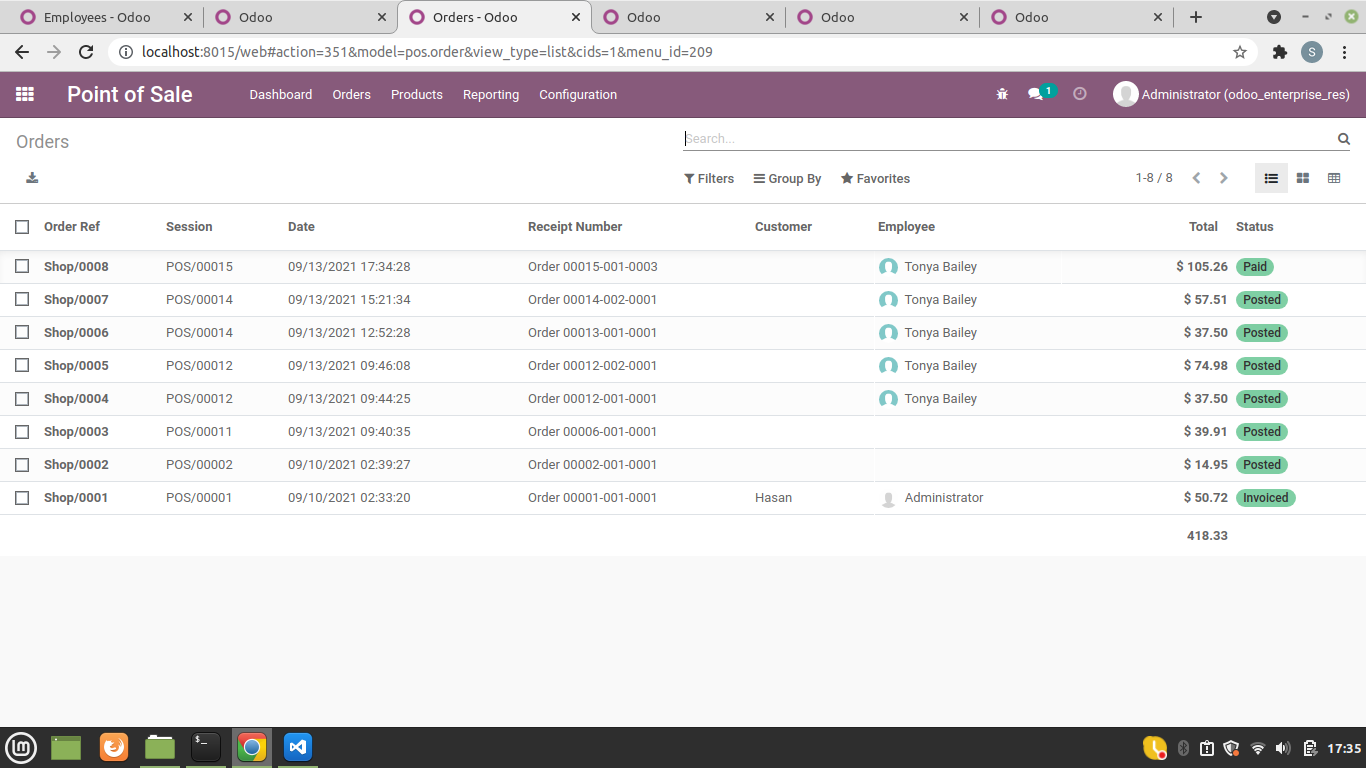Image resolution: width=1366 pixels, height=768 pixels.
Task: Open the Reporting menu
Action: (x=491, y=94)
